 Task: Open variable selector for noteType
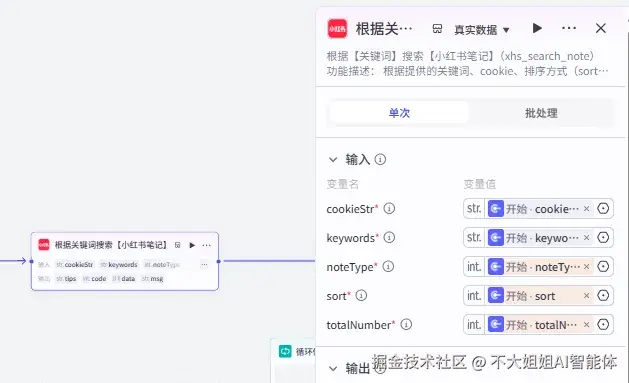click(x=603, y=266)
